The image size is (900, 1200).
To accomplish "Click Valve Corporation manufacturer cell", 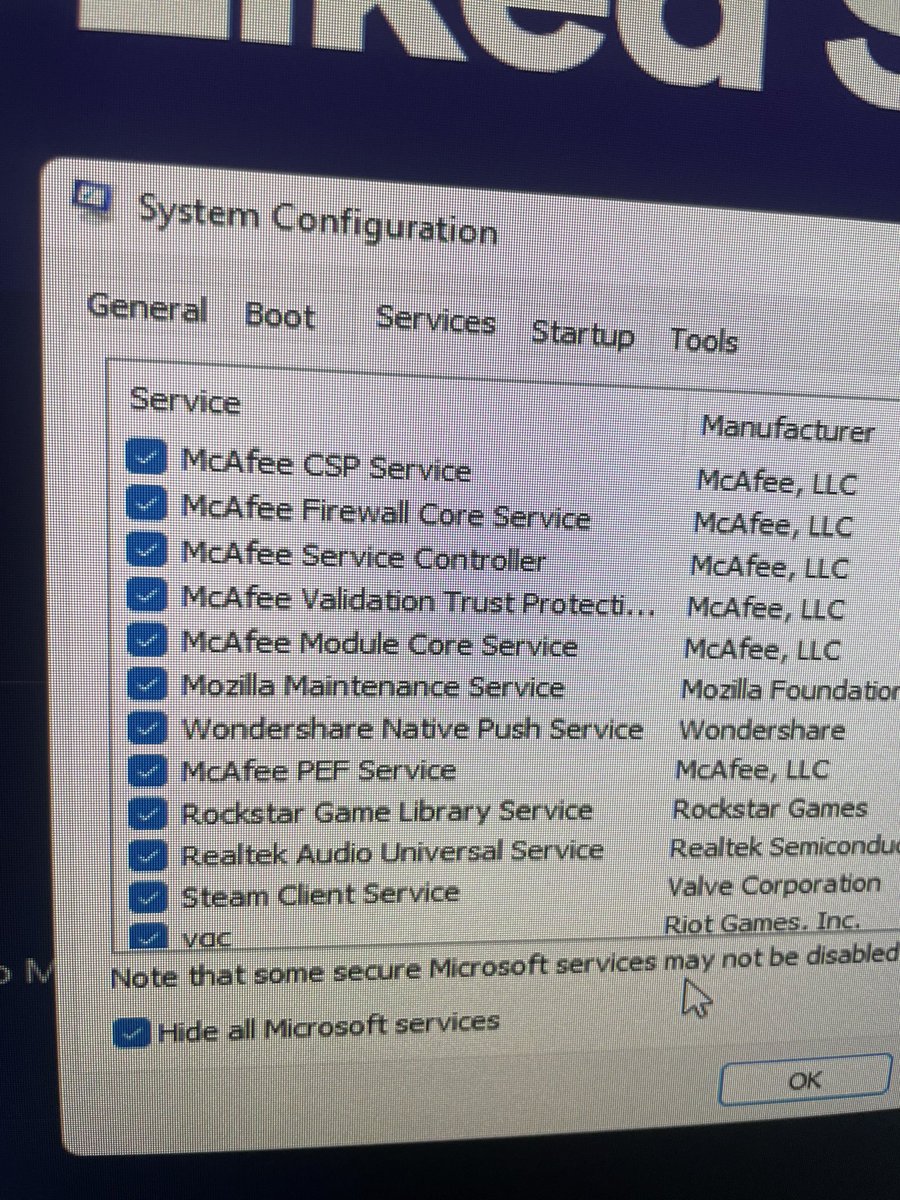I will (x=773, y=885).
